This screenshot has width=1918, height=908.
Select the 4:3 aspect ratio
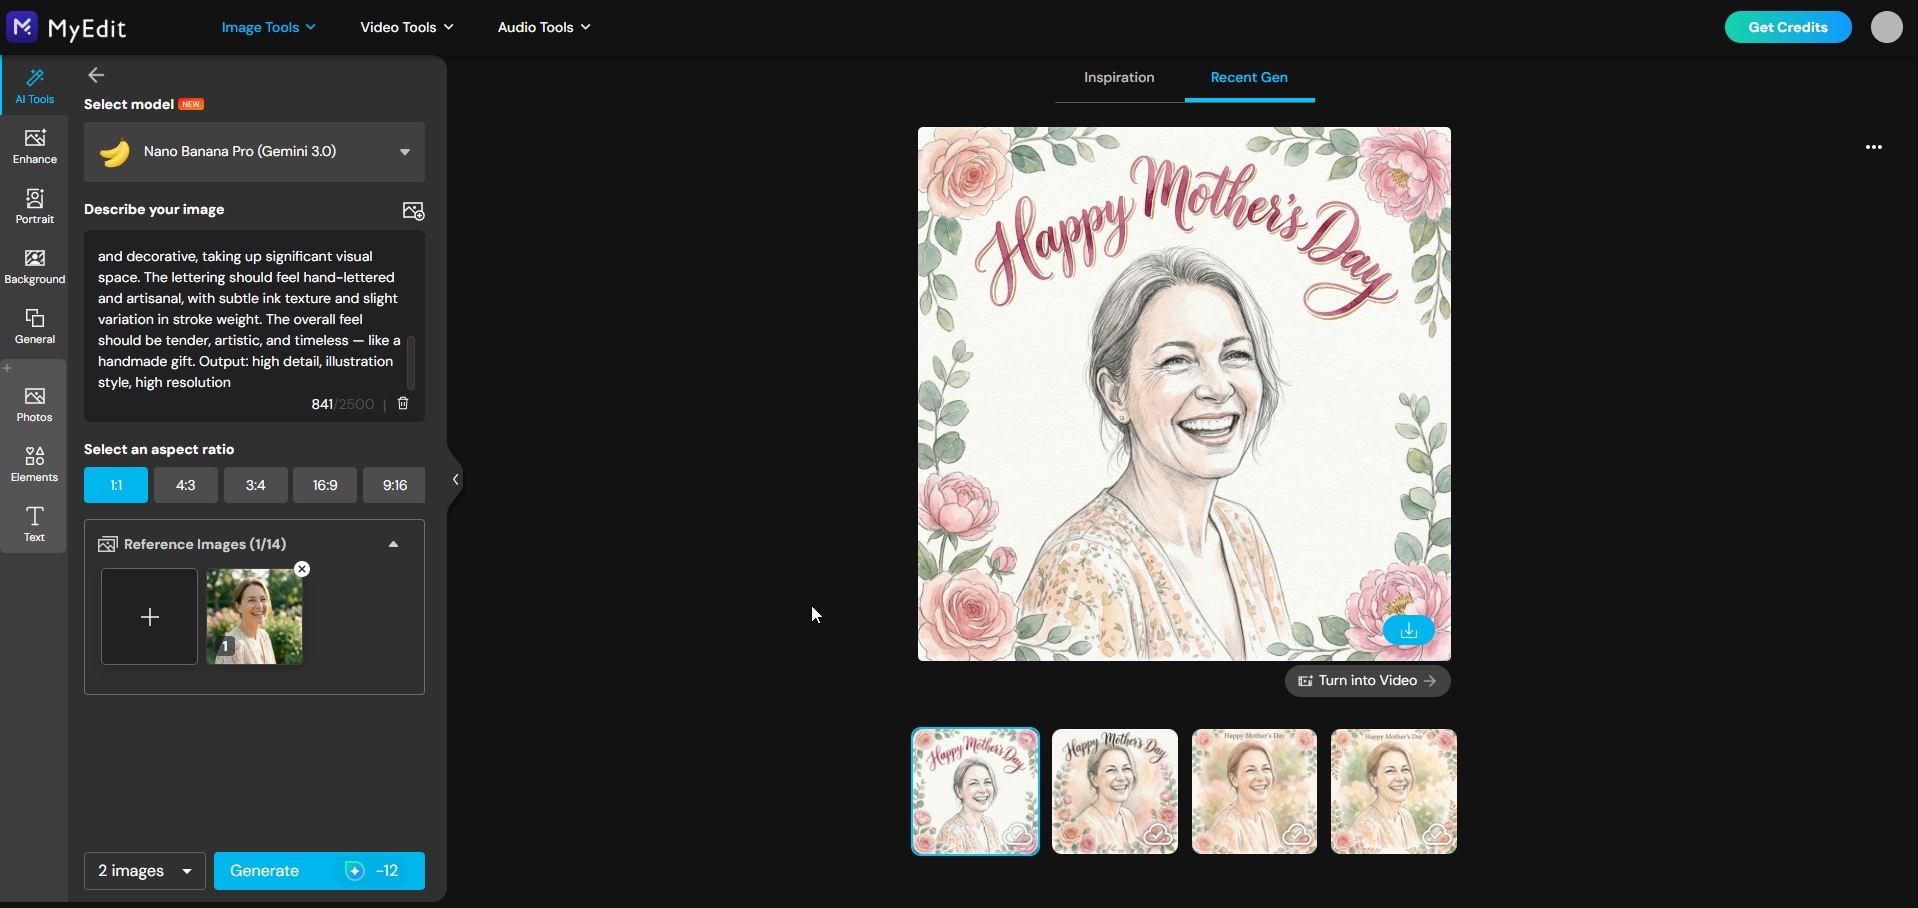185,485
